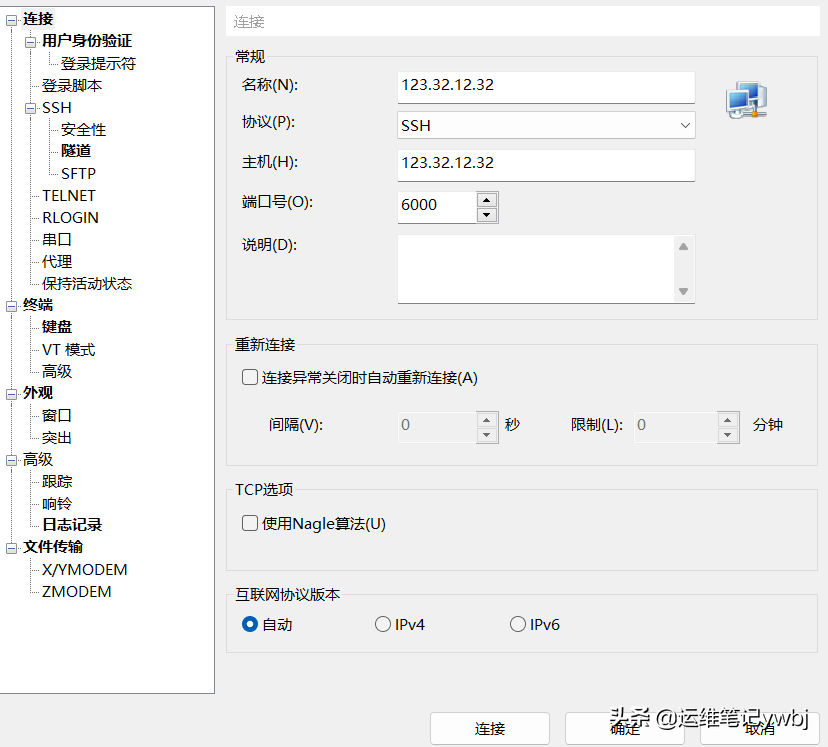Click the network computer icon on the right
The height and width of the screenshot is (747, 828).
(x=744, y=97)
